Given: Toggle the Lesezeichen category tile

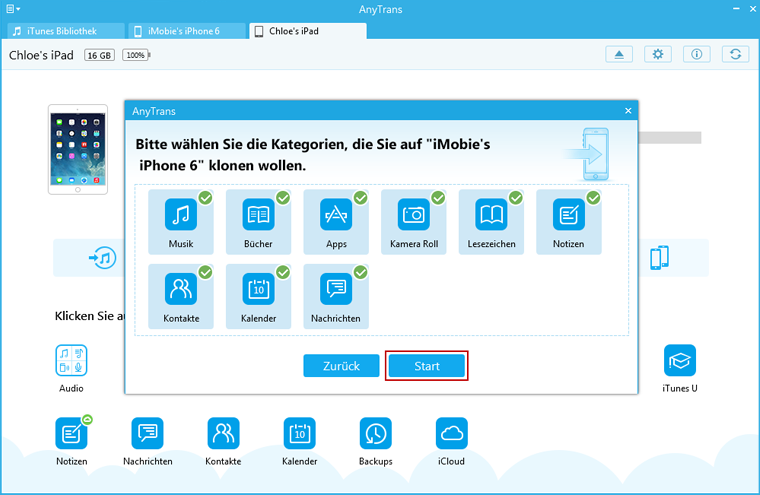Looking at the screenshot, I should 491,222.
